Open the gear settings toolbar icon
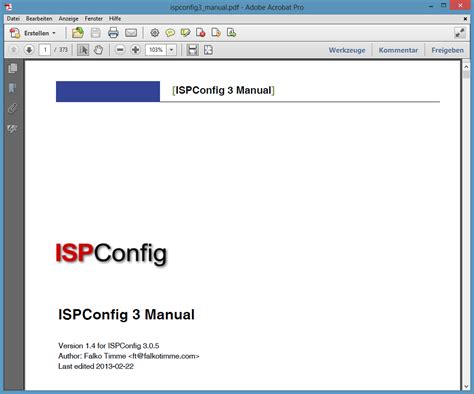Image resolution: width=474 pixels, height=394 pixels. coord(155,33)
